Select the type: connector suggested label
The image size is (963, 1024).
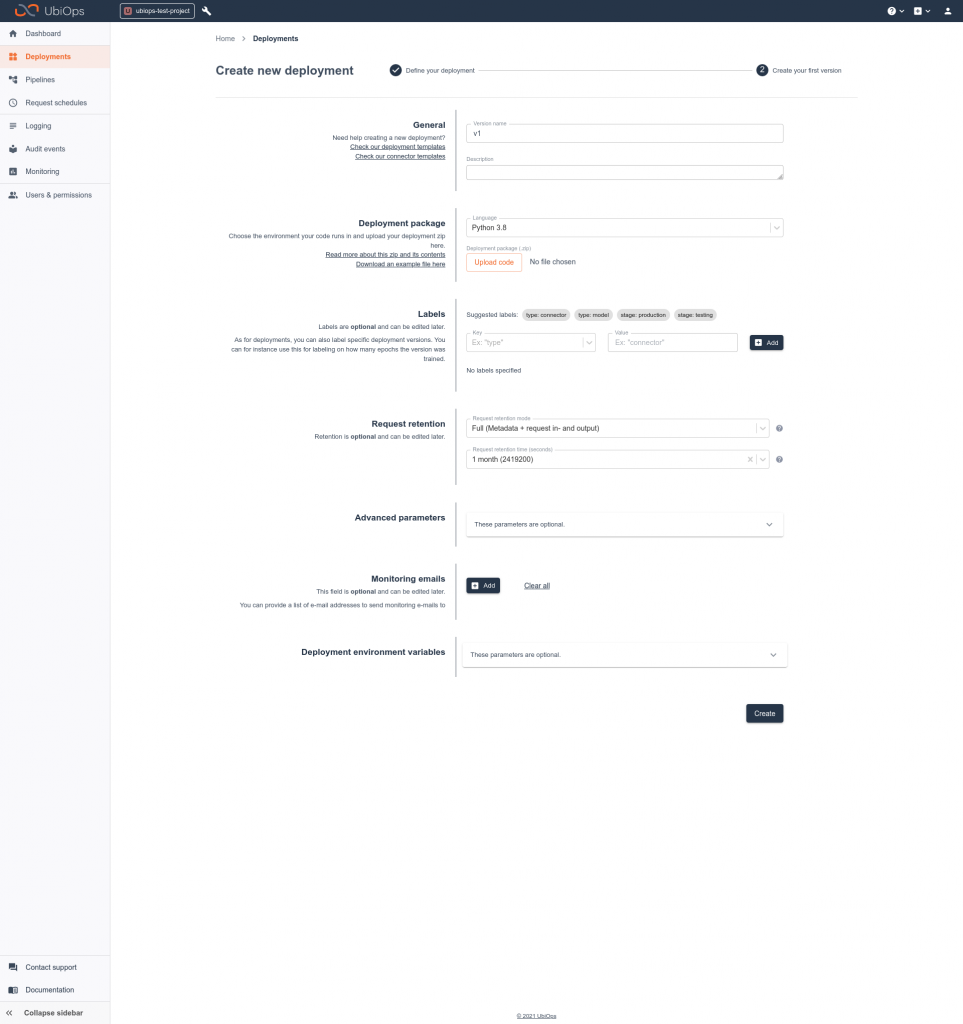click(x=546, y=314)
